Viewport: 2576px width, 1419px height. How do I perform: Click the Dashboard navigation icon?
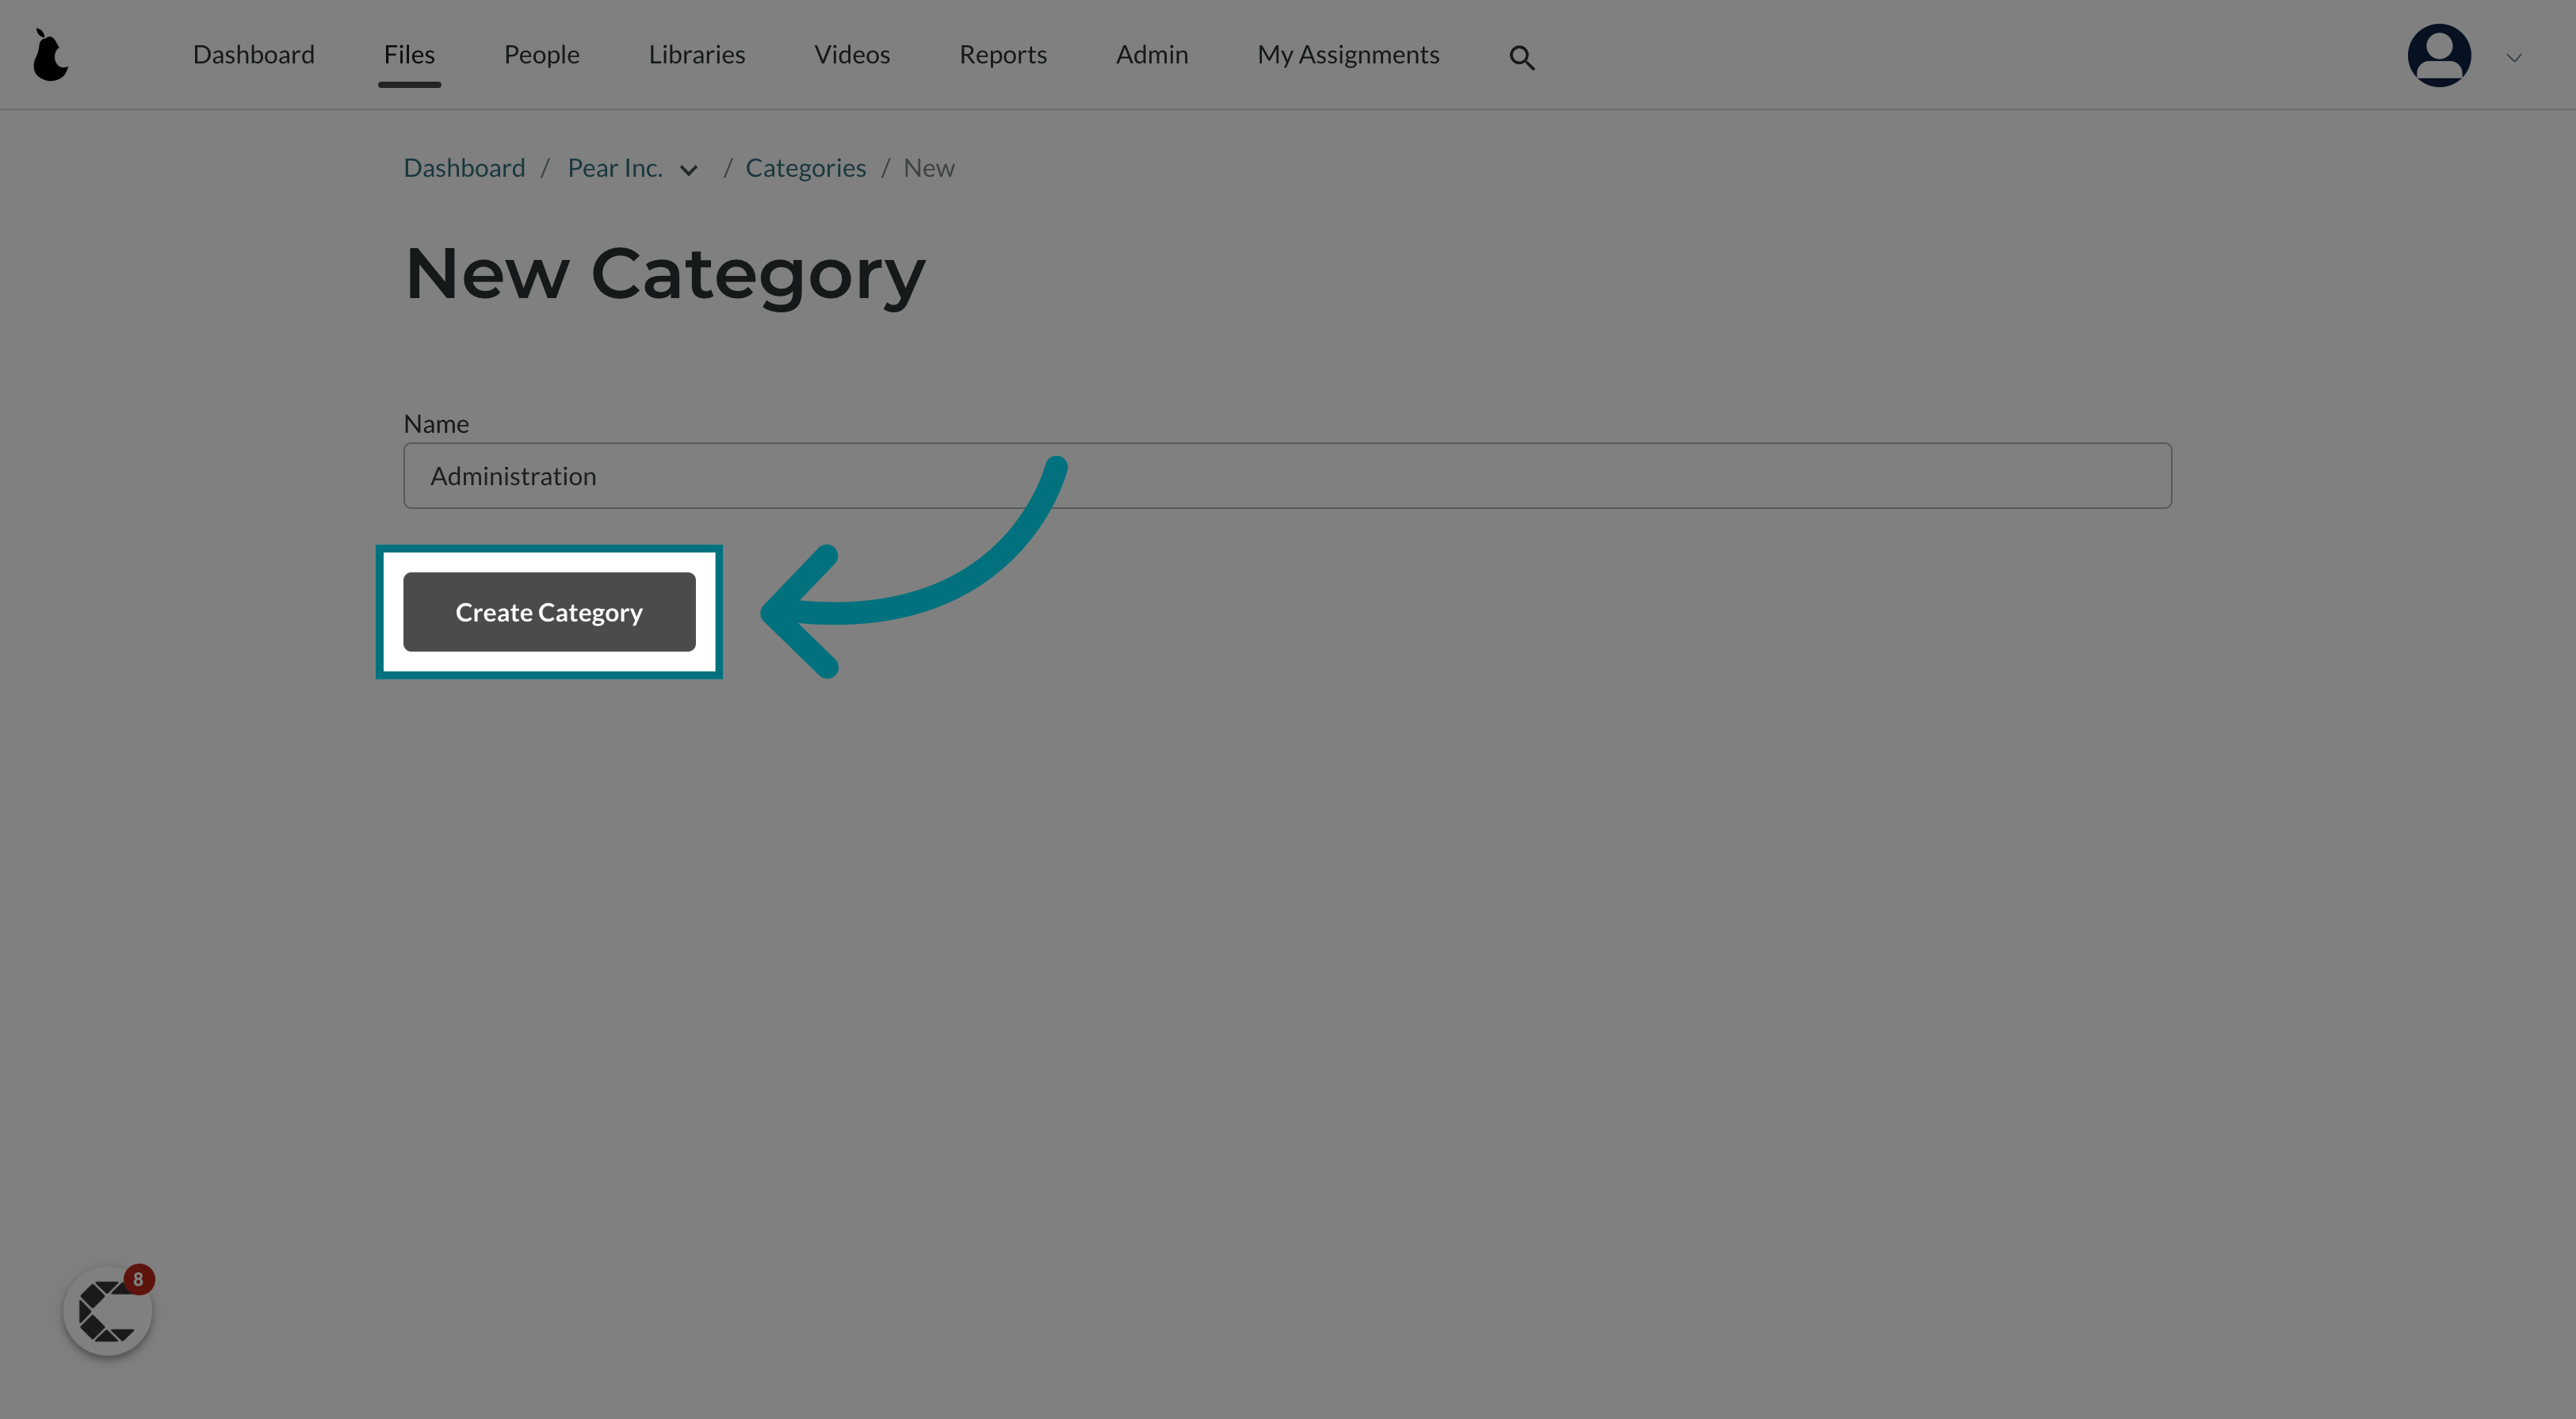pyautogui.click(x=51, y=54)
